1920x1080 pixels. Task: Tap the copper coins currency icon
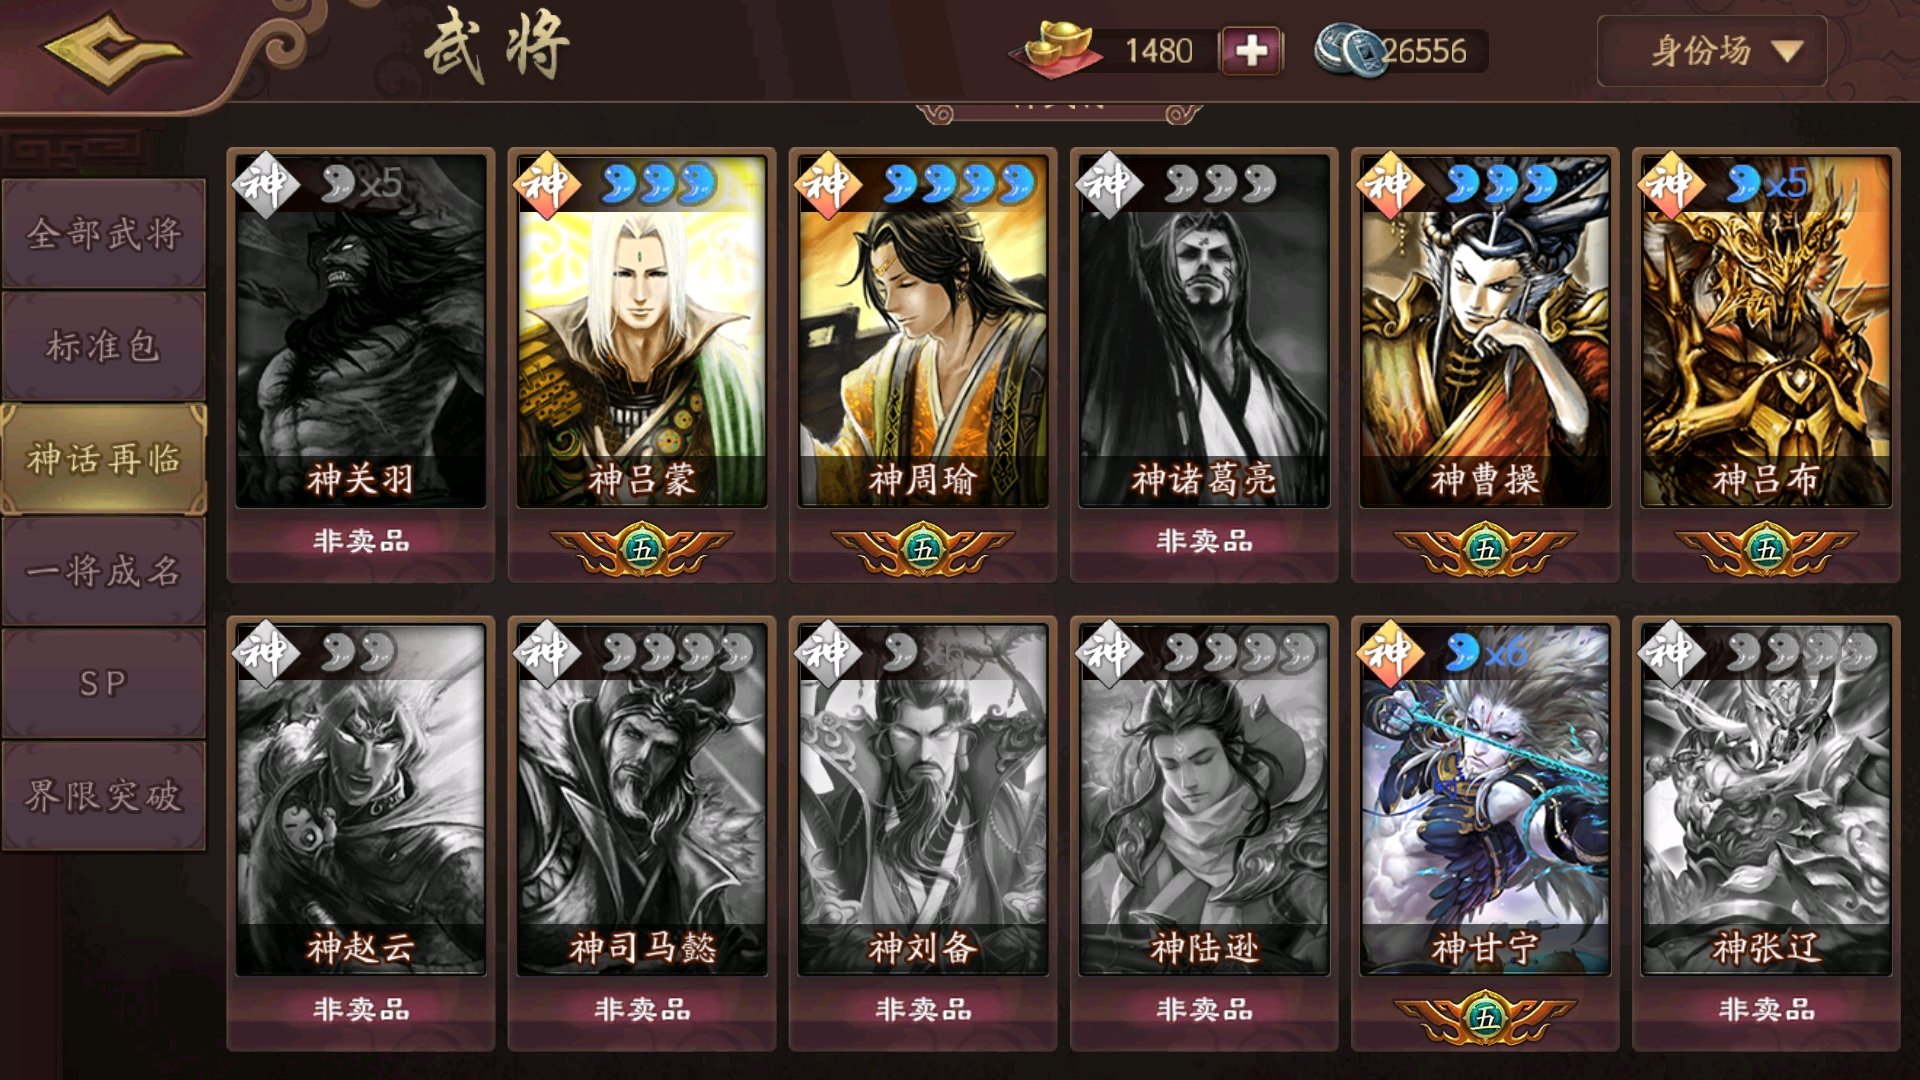1350,50
